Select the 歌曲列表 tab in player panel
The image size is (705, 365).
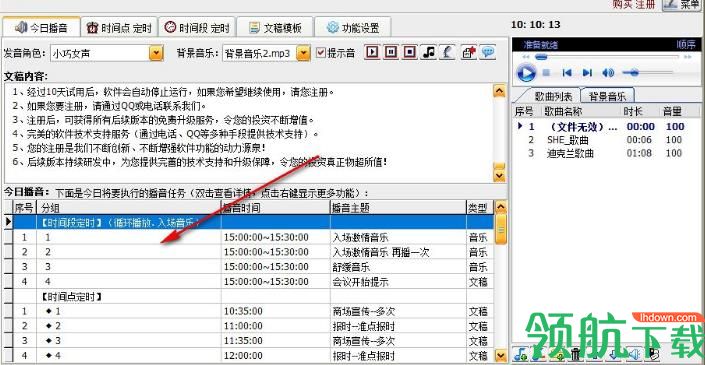point(553,96)
